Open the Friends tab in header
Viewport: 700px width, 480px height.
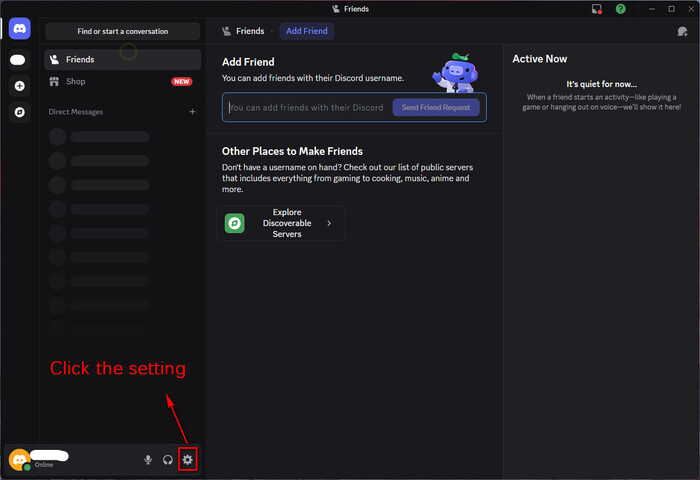[x=243, y=31]
